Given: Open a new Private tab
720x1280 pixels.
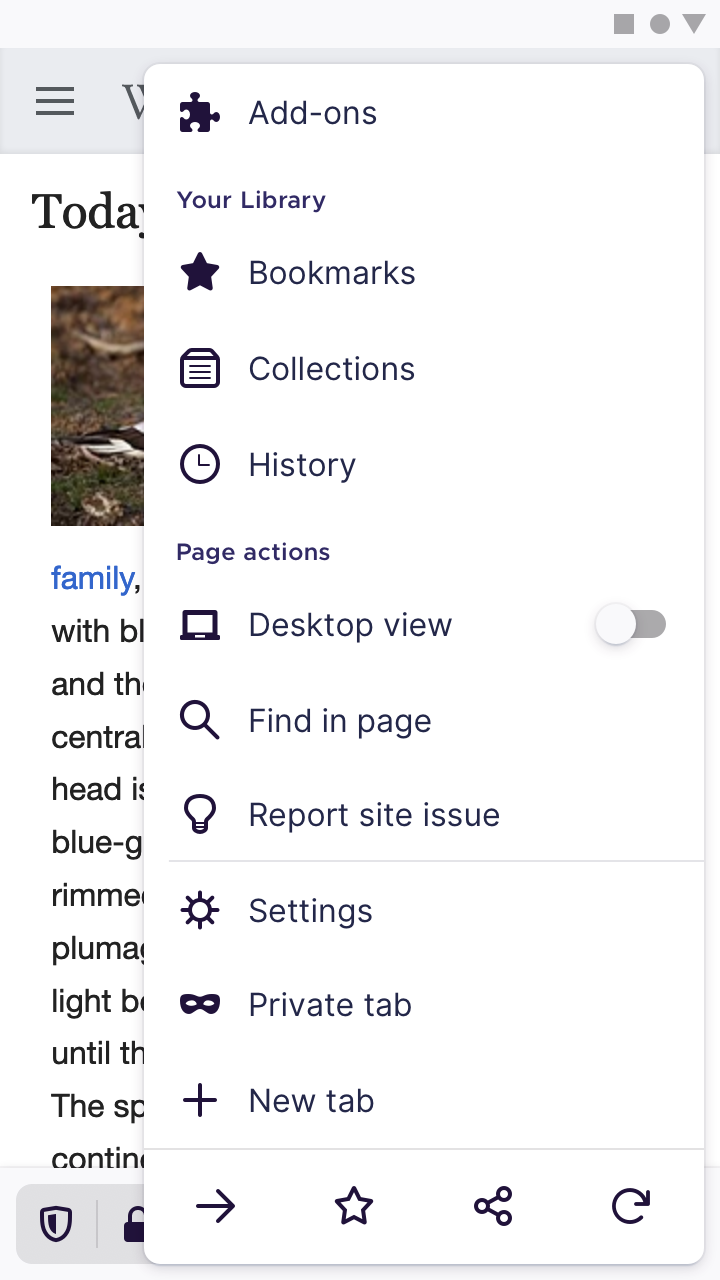Looking at the screenshot, I should (x=424, y=1005).
